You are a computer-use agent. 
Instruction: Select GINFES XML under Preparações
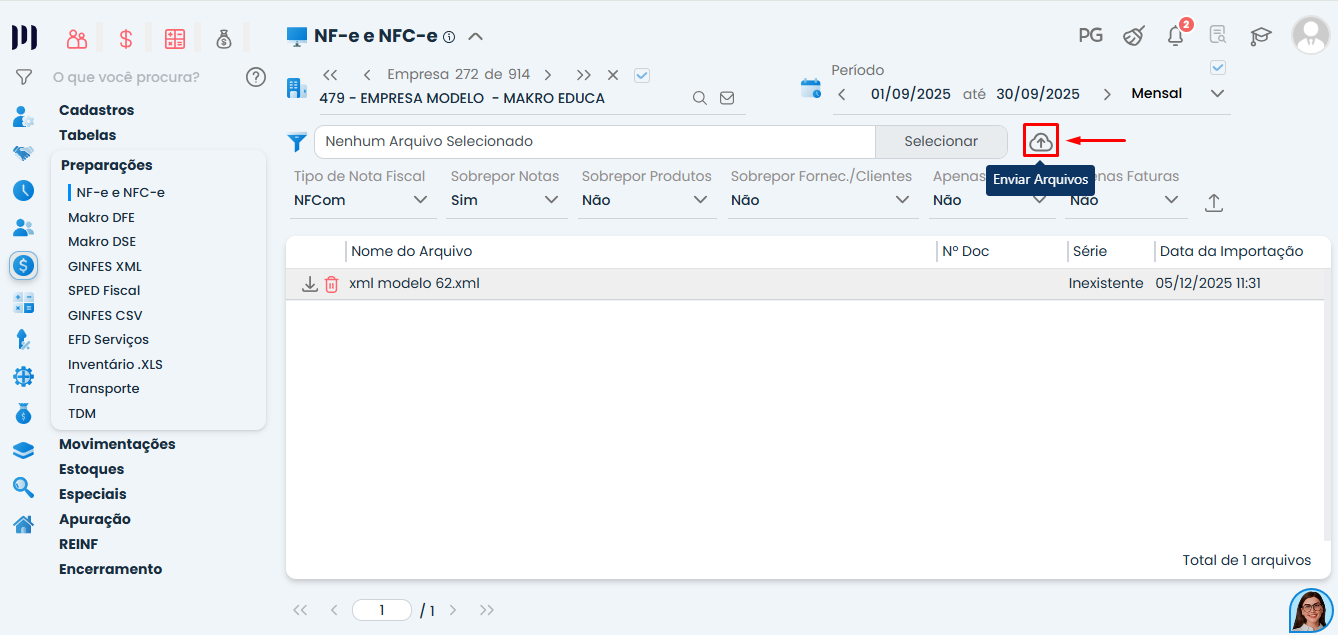105,266
